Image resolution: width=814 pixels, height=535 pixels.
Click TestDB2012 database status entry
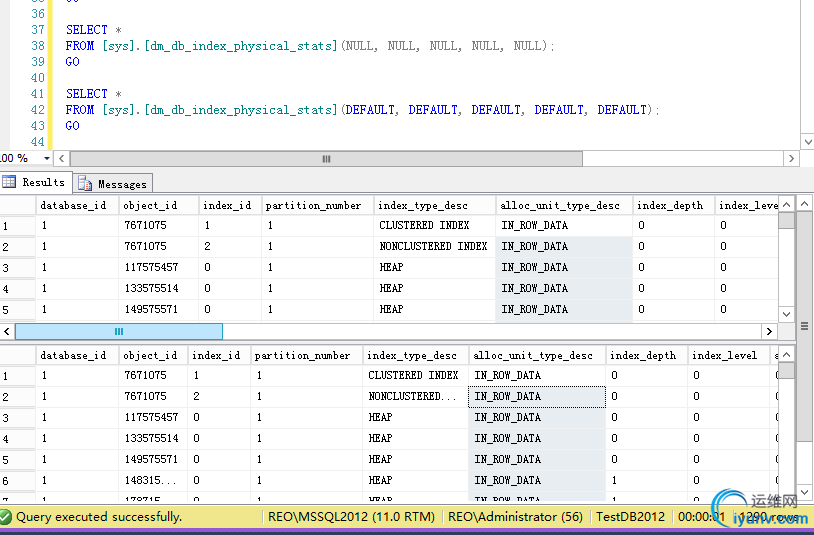tap(630, 517)
